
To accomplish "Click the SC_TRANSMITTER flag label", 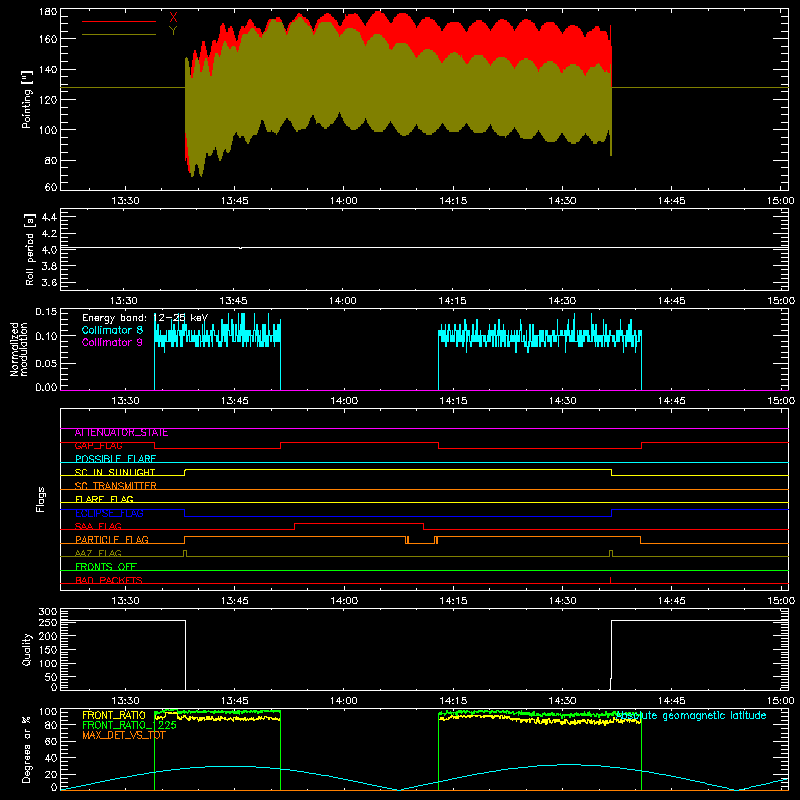I will coord(116,486).
